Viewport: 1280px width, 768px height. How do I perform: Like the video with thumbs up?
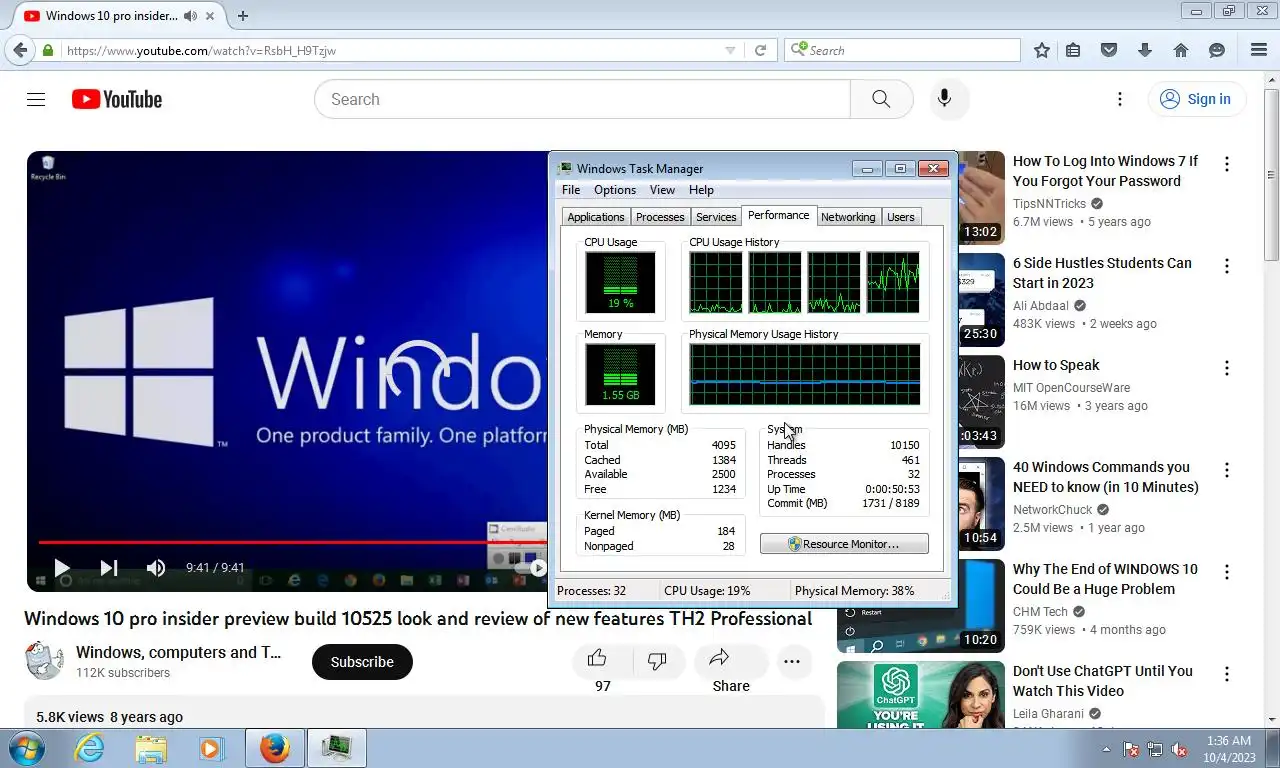(597, 658)
